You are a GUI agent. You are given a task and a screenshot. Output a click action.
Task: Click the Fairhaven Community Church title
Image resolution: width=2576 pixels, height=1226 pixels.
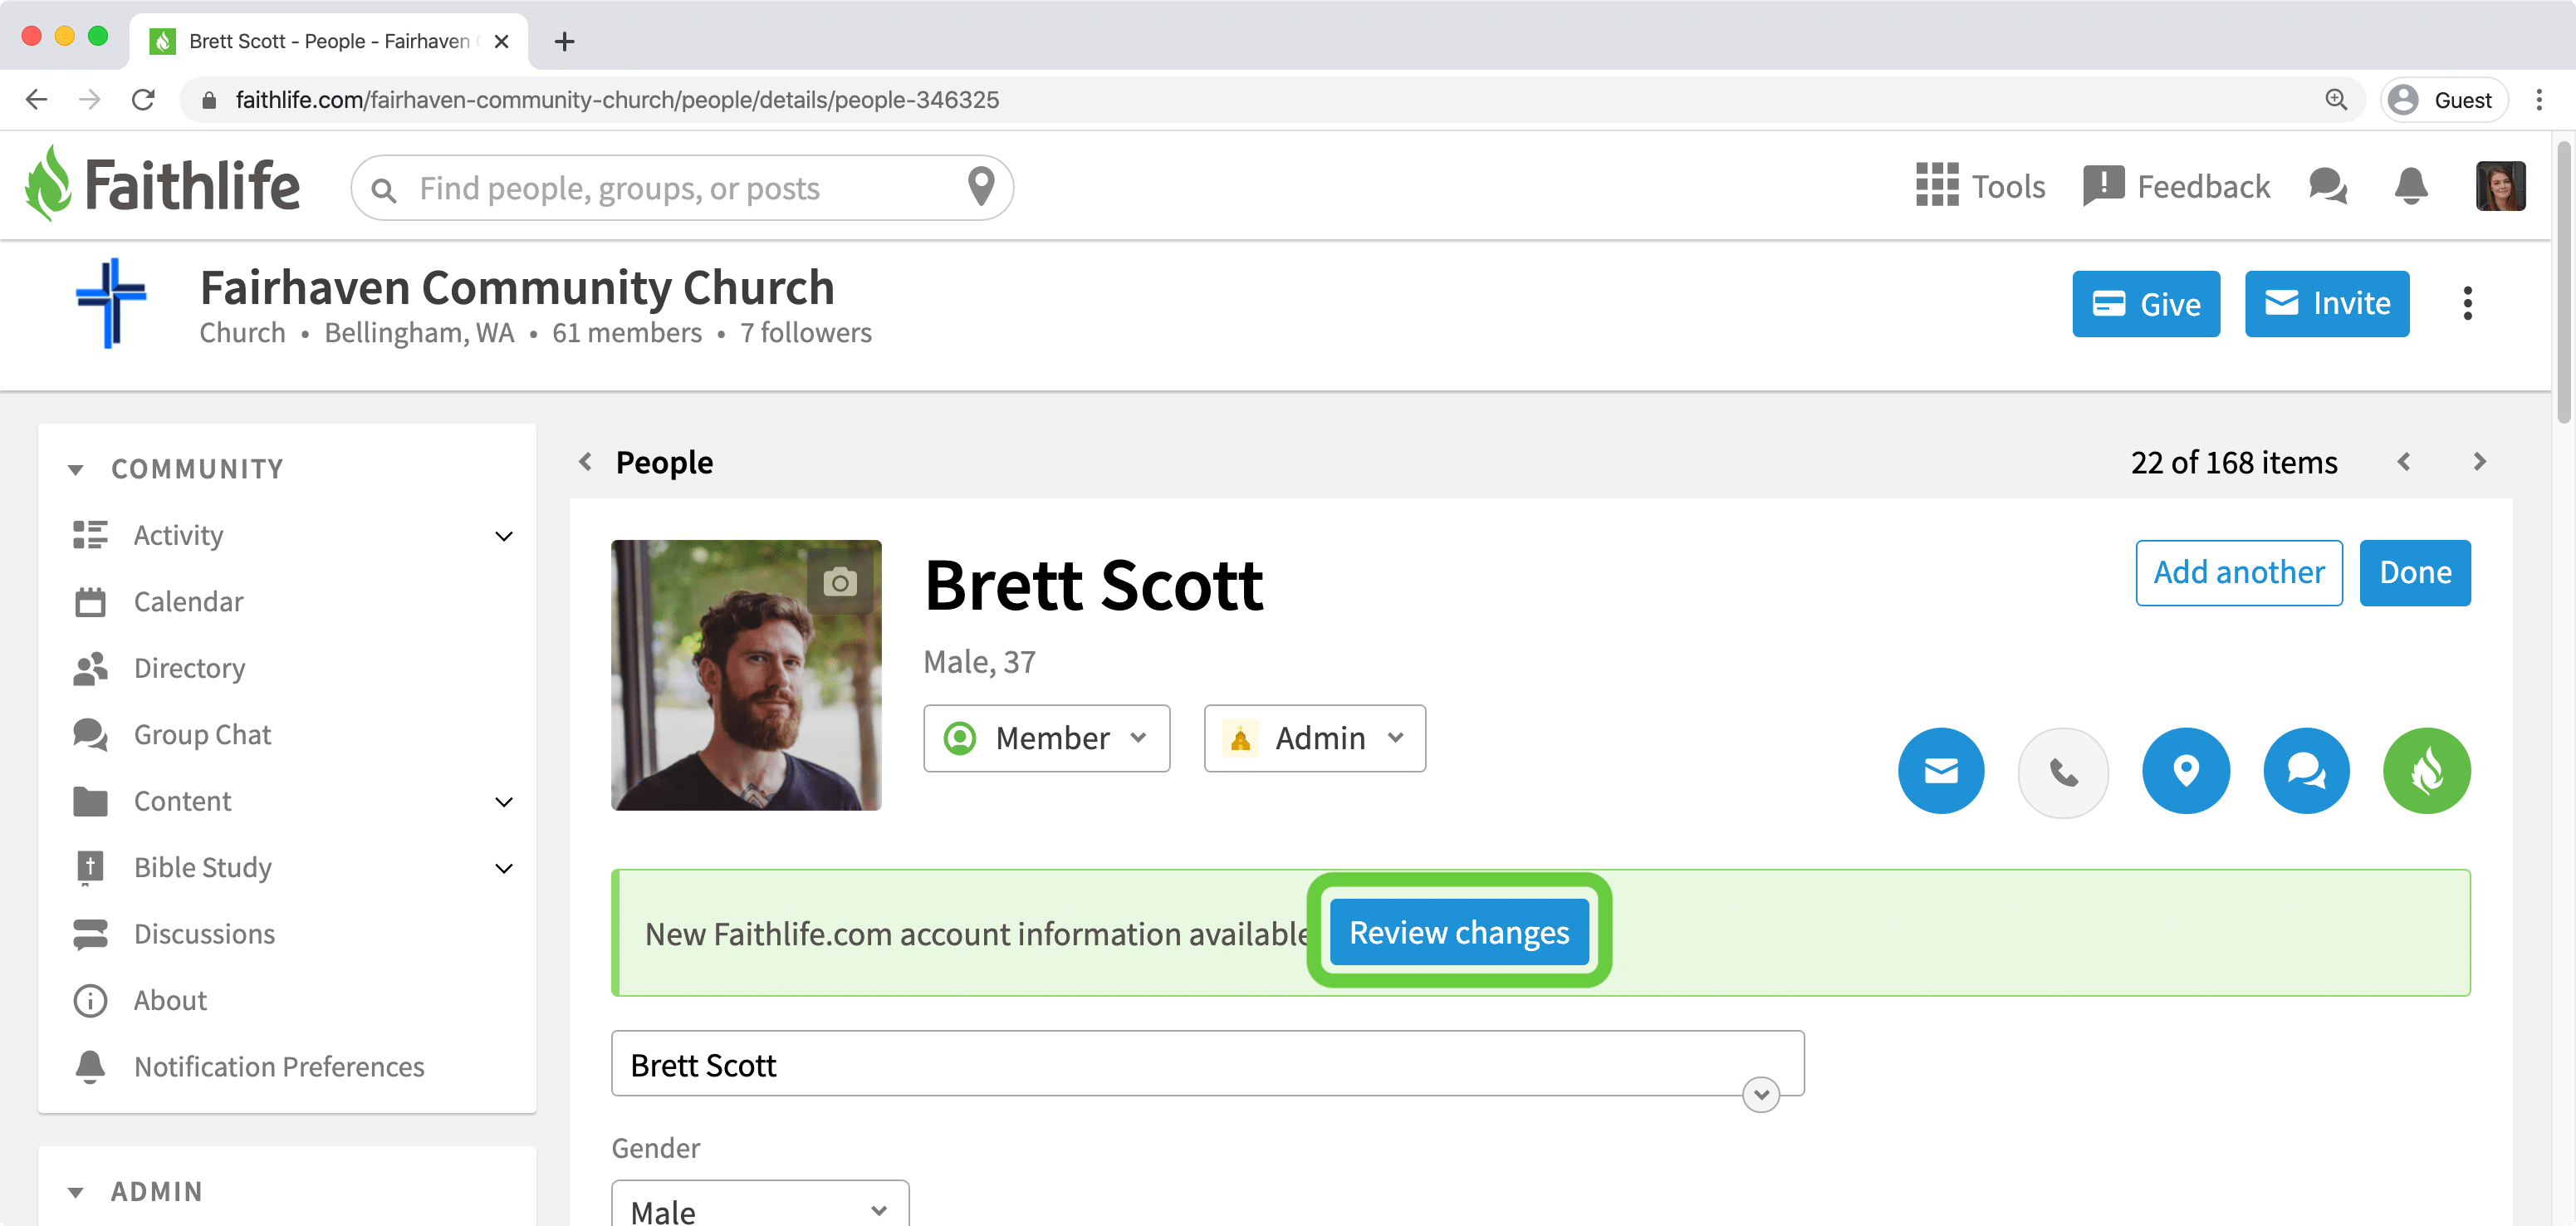517,287
